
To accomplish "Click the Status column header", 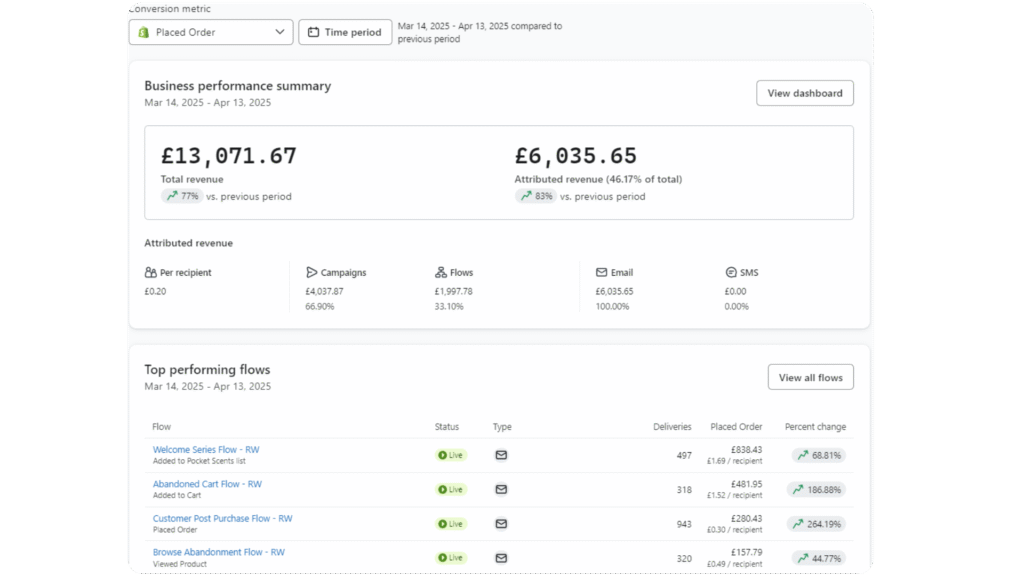I will click(447, 426).
